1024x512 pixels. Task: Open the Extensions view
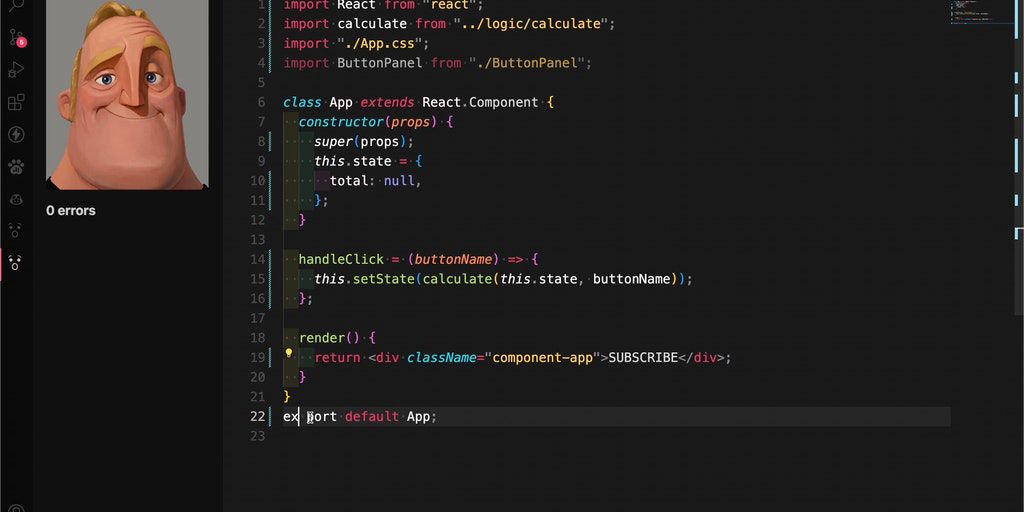(16, 102)
